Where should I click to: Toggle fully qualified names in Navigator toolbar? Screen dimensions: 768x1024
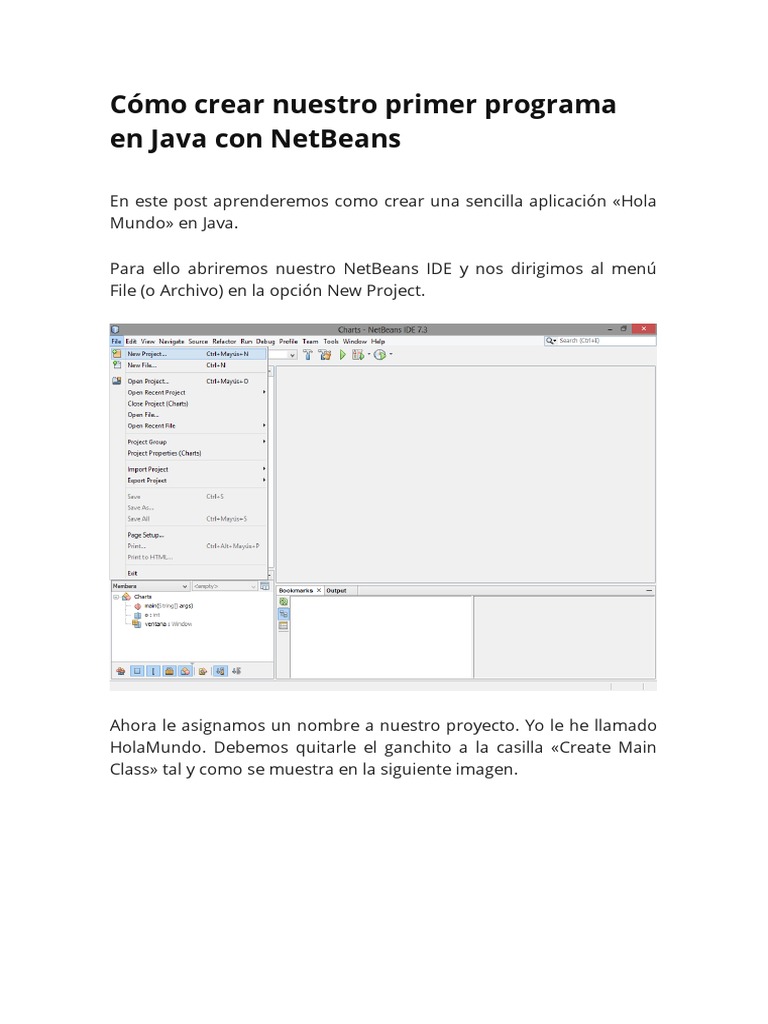click(x=203, y=671)
